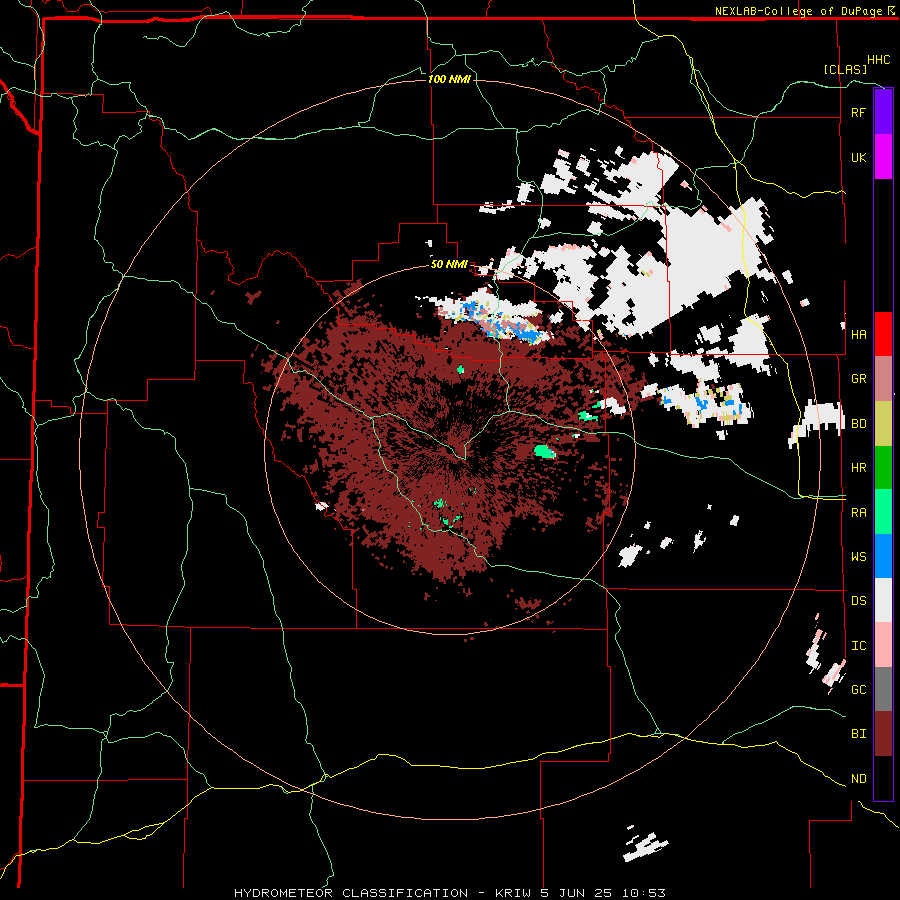
Task: Click the 'RA' legend label
Action: (x=858, y=513)
